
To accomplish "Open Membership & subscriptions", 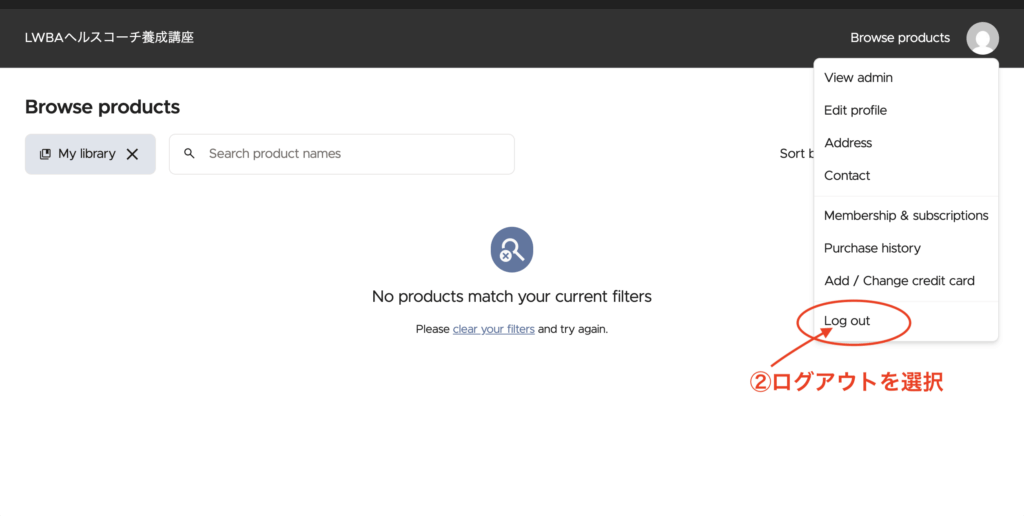I will pyautogui.click(x=905, y=216).
